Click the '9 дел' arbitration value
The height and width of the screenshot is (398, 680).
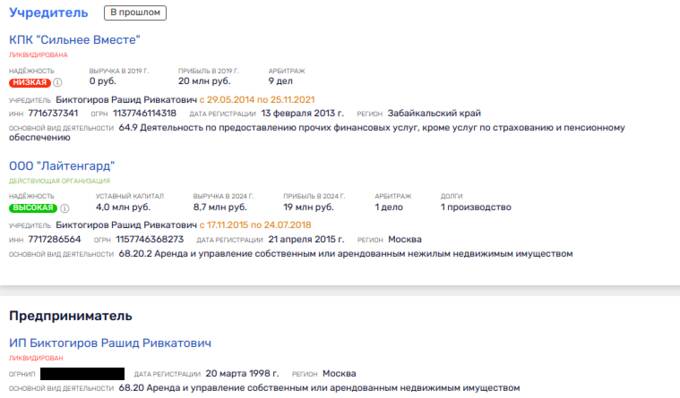(281, 81)
